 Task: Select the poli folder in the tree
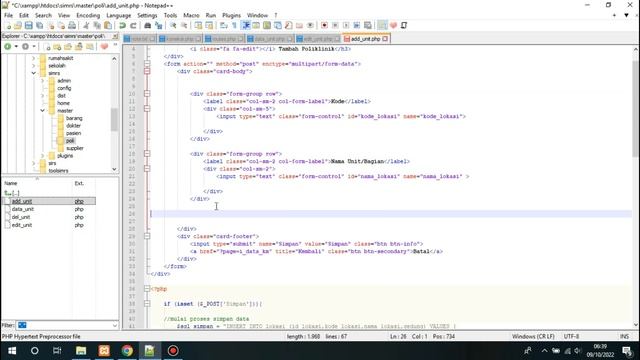coord(70,140)
